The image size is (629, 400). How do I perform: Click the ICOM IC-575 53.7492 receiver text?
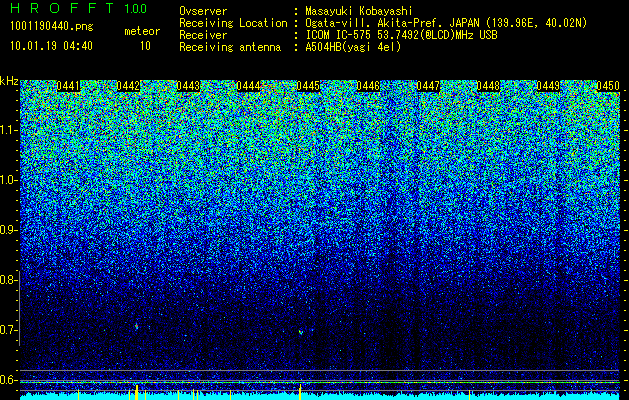point(401,35)
